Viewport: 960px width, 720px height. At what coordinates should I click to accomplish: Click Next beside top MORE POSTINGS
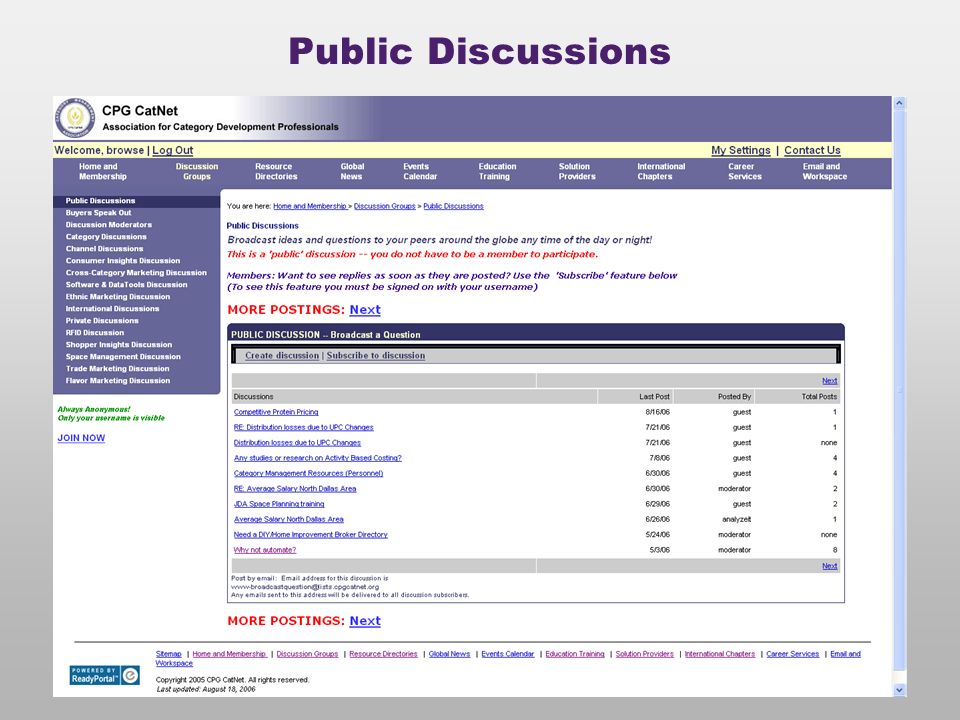click(365, 310)
